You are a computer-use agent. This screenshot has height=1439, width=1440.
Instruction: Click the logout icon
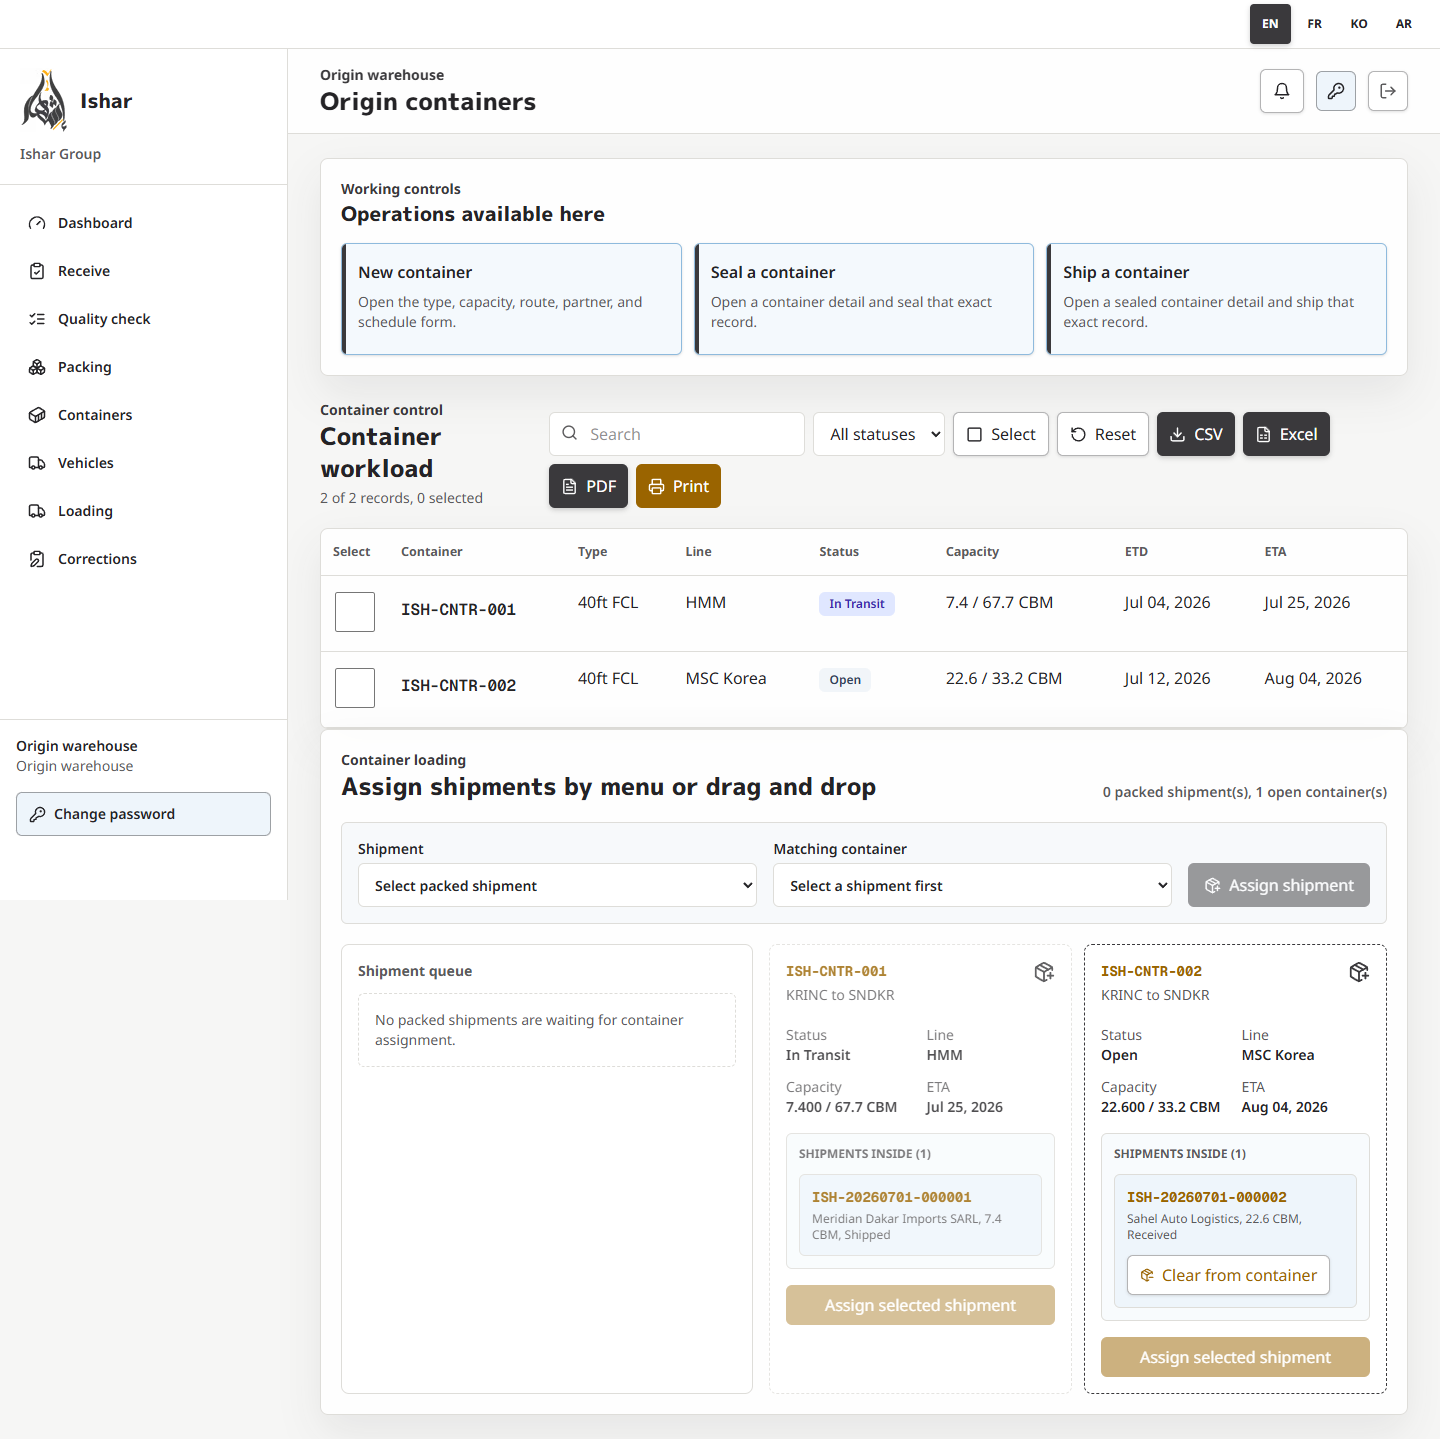coord(1388,91)
